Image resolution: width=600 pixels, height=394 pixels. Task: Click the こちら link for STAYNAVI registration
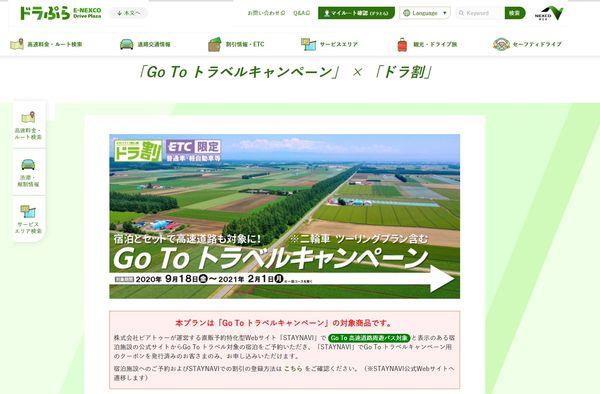tap(293, 369)
